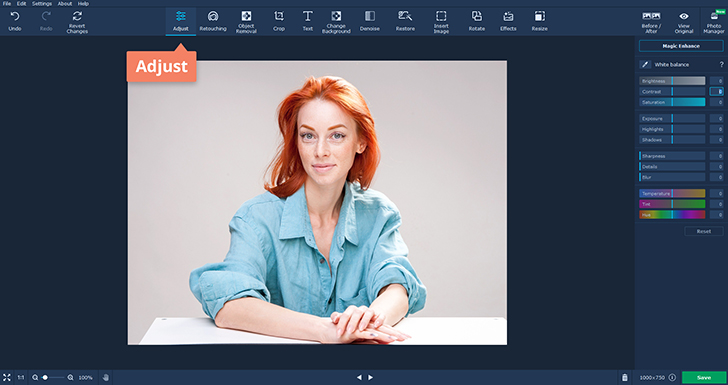The width and height of the screenshot is (728, 385).
Task: Open the Effects panel
Action: (x=508, y=21)
